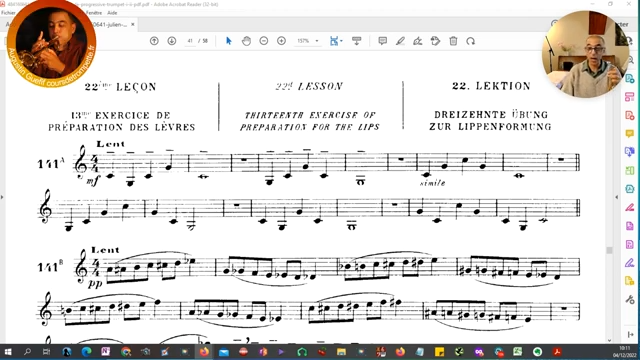Open Windows taskbar search
Viewport: 640px width, 360px height.
pos(27,351)
